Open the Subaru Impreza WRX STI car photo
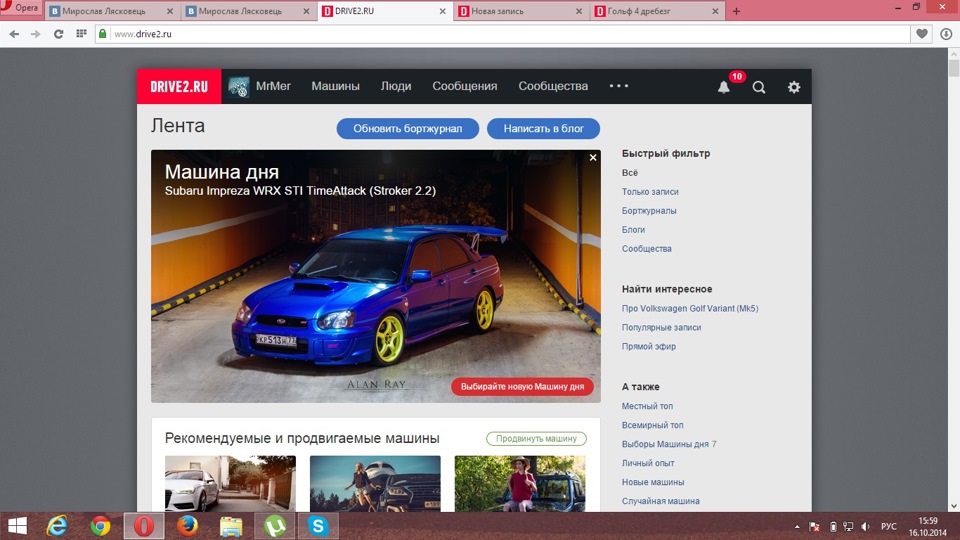The height and width of the screenshot is (540, 960). coord(375,277)
